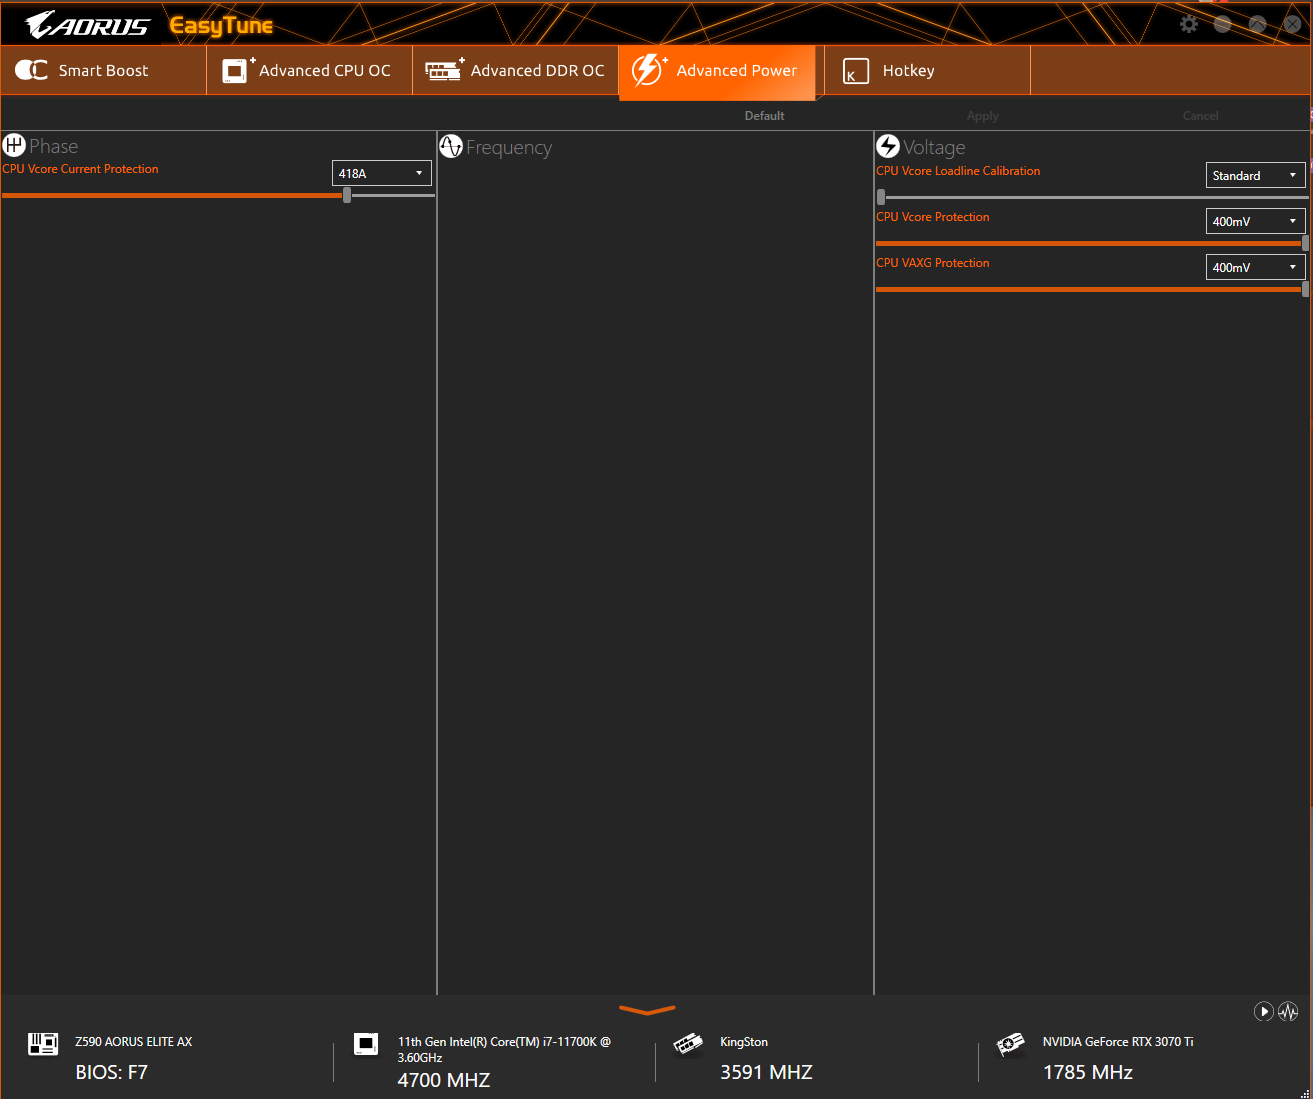
Task: Collapse the hardware info panel chevron
Action: pos(647,1010)
